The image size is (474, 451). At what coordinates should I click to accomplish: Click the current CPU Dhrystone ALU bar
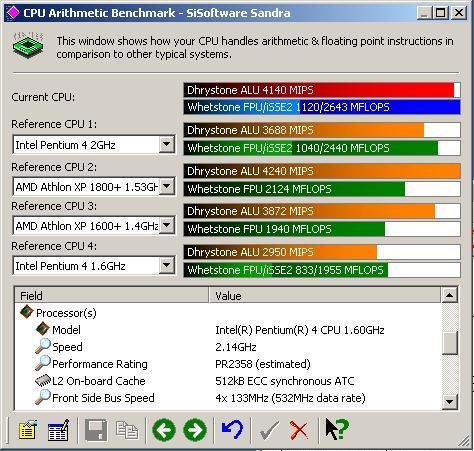click(x=322, y=90)
